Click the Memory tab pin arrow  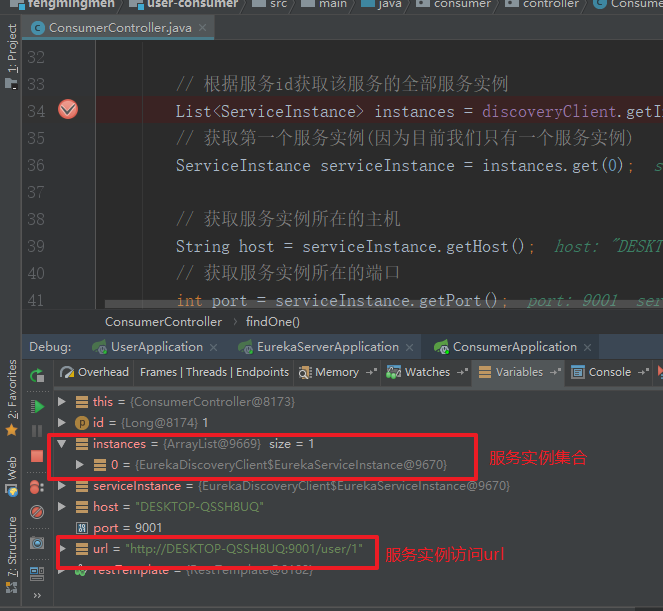point(372,372)
